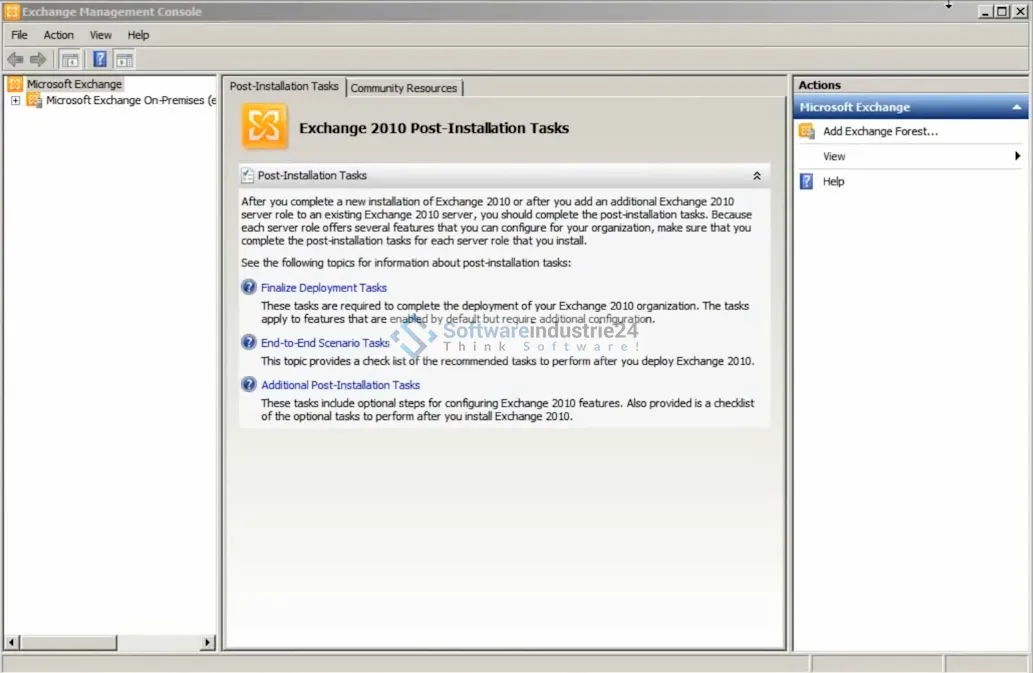Expand the View submenu arrow in Actions
This screenshot has width=1033, height=673.
tap(1017, 156)
